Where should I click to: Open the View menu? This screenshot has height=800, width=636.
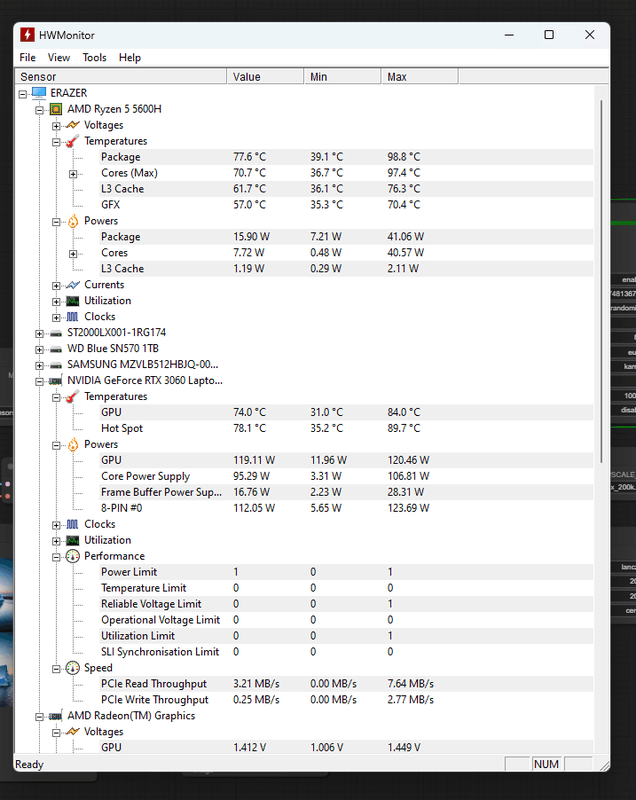59,58
